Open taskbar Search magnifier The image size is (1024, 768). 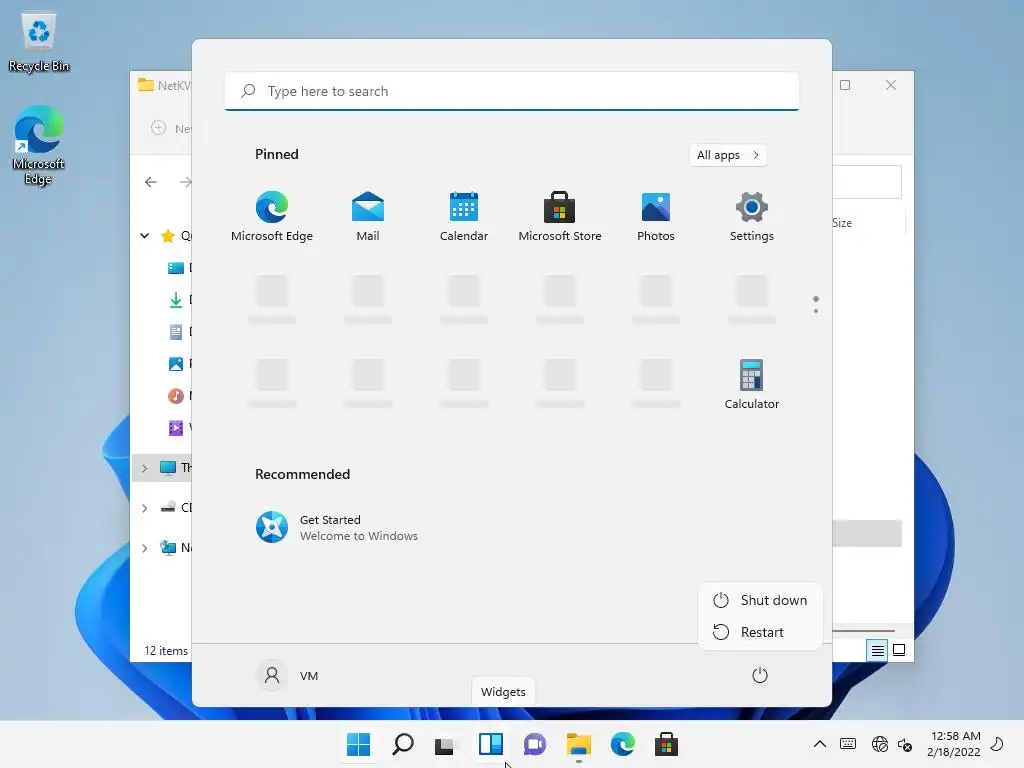[403, 744]
